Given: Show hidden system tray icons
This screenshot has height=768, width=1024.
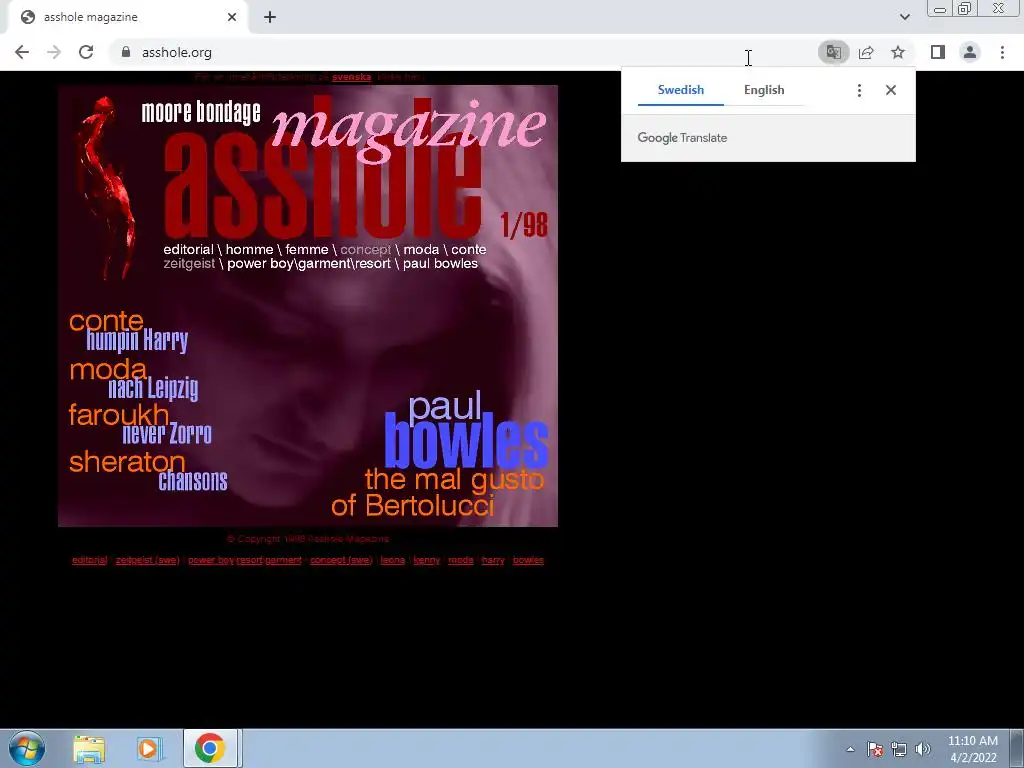Looking at the screenshot, I should pyautogui.click(x=850, y=749).
